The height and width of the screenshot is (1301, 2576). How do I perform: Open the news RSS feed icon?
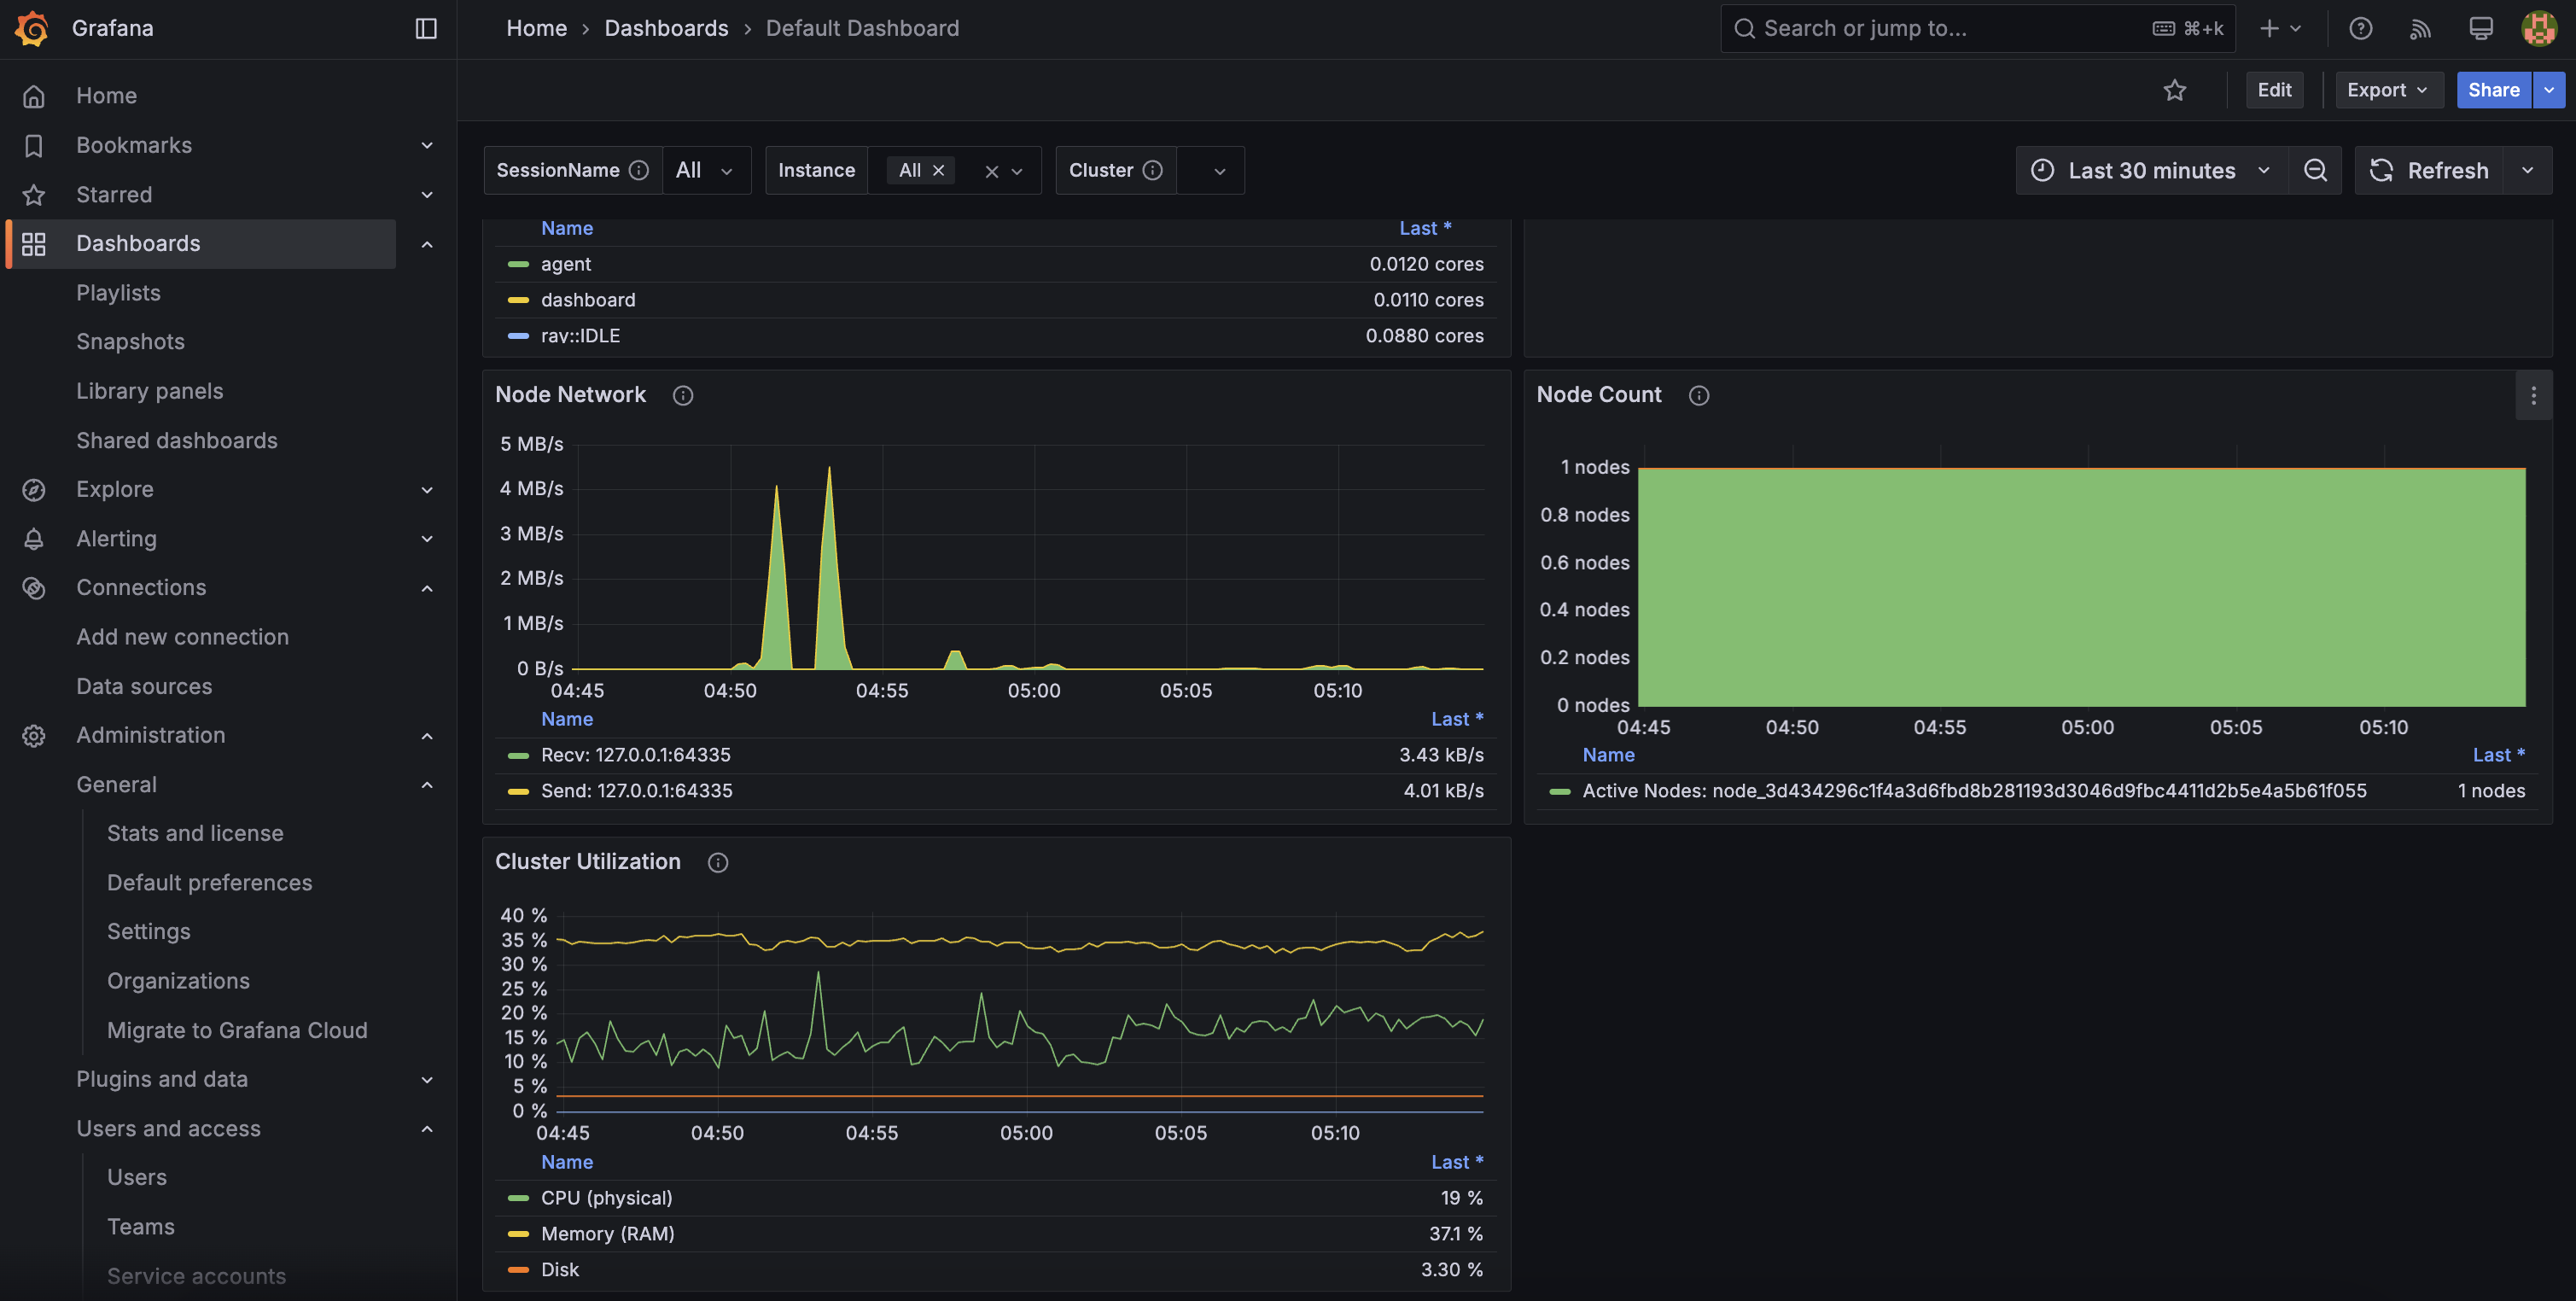coord(2420,28)
